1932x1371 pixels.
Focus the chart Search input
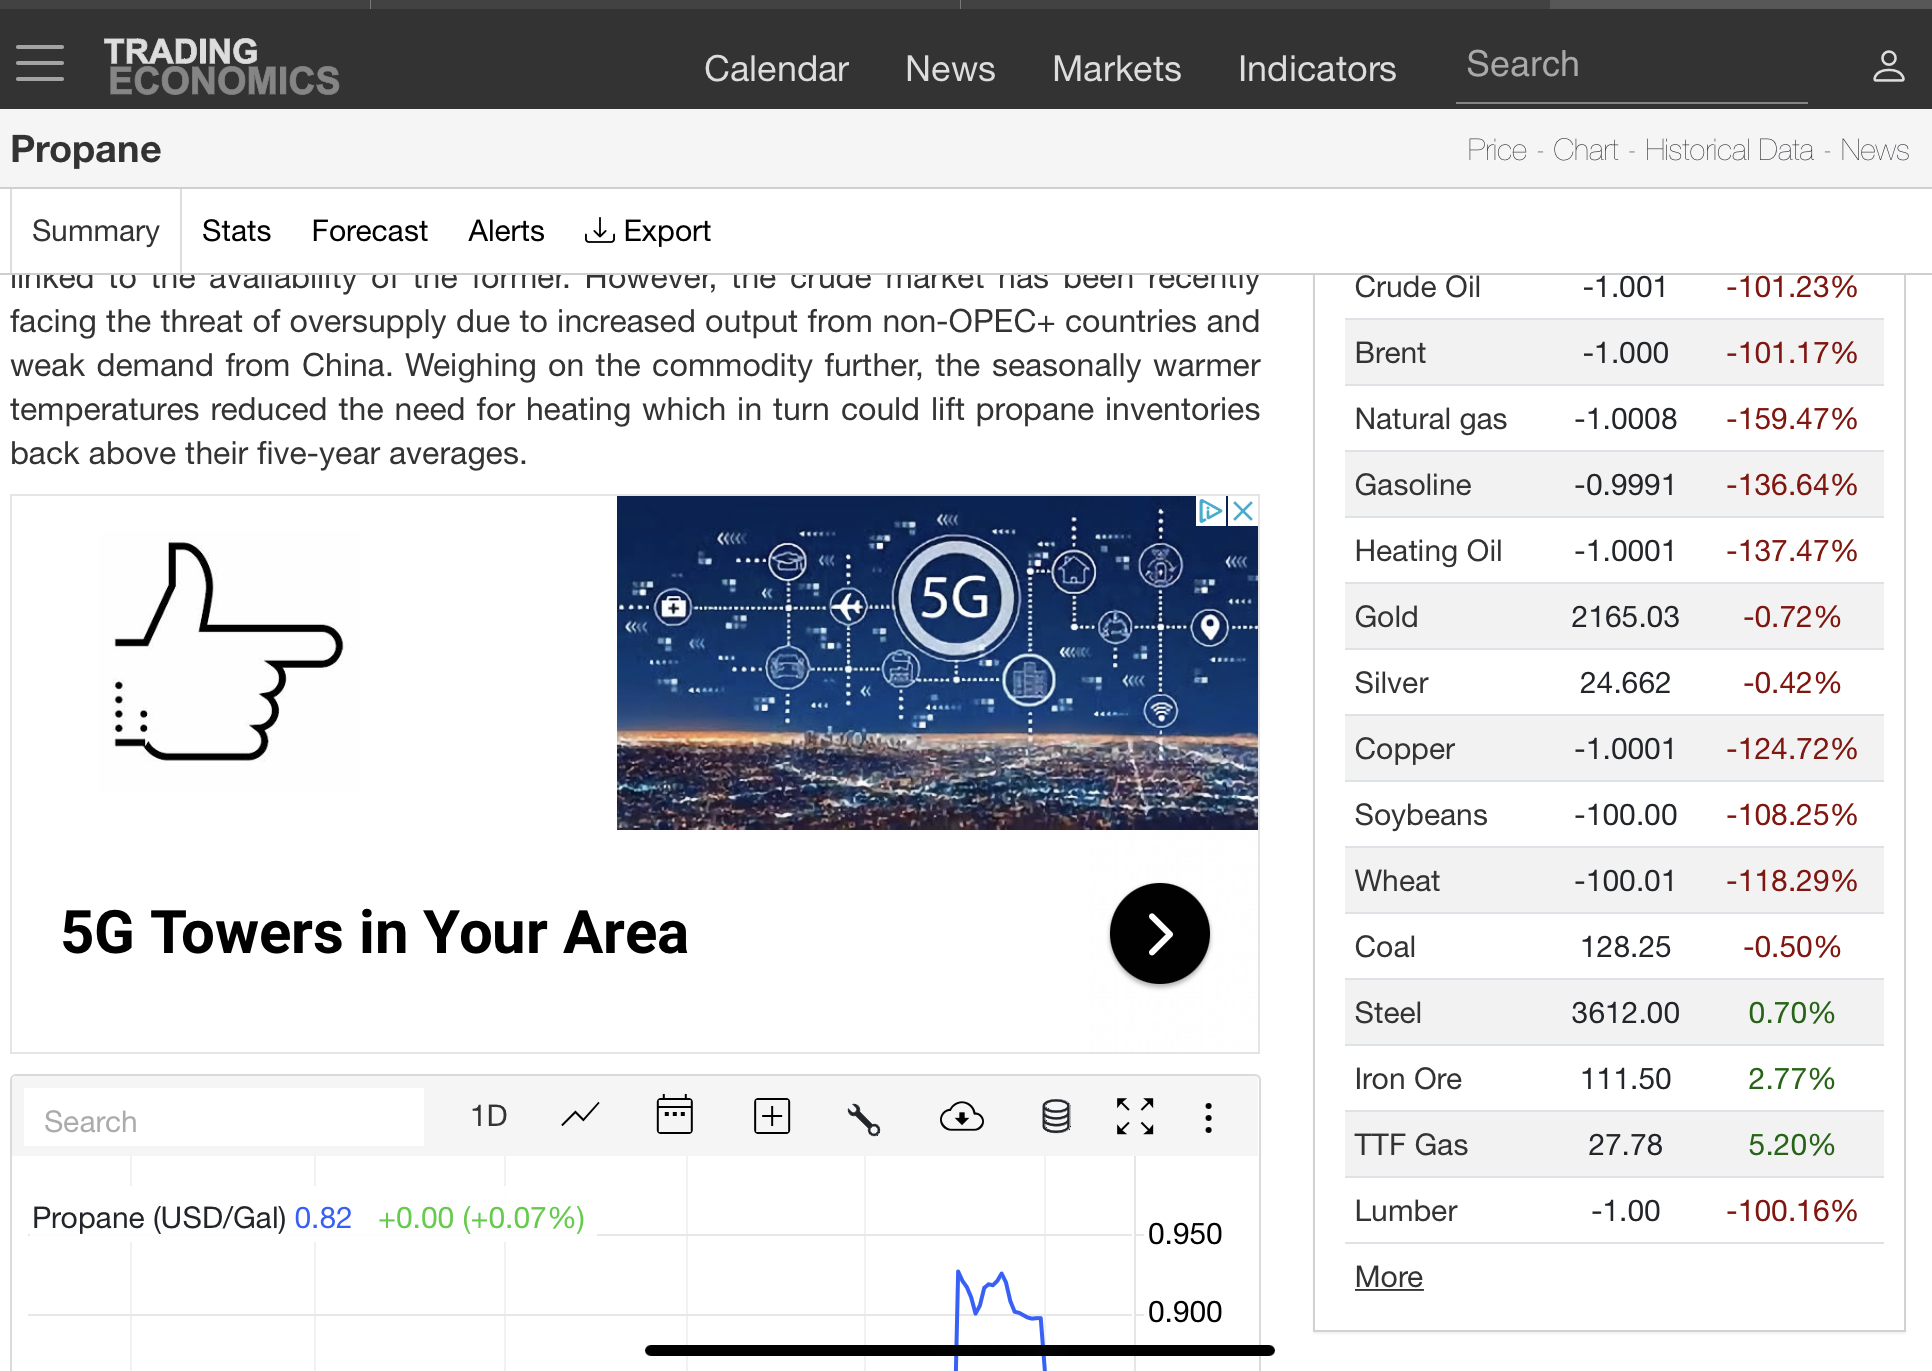pyautogui.click(x=224, y=1120)
